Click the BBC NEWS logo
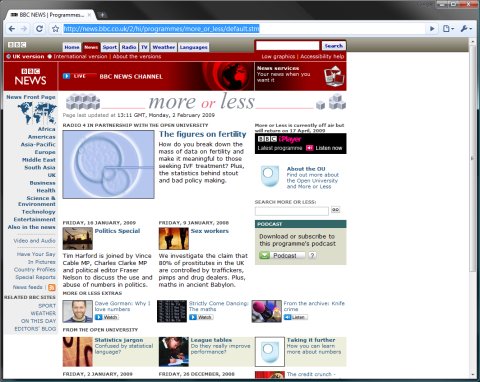This screenshot has height=382, width=480. 31,76
